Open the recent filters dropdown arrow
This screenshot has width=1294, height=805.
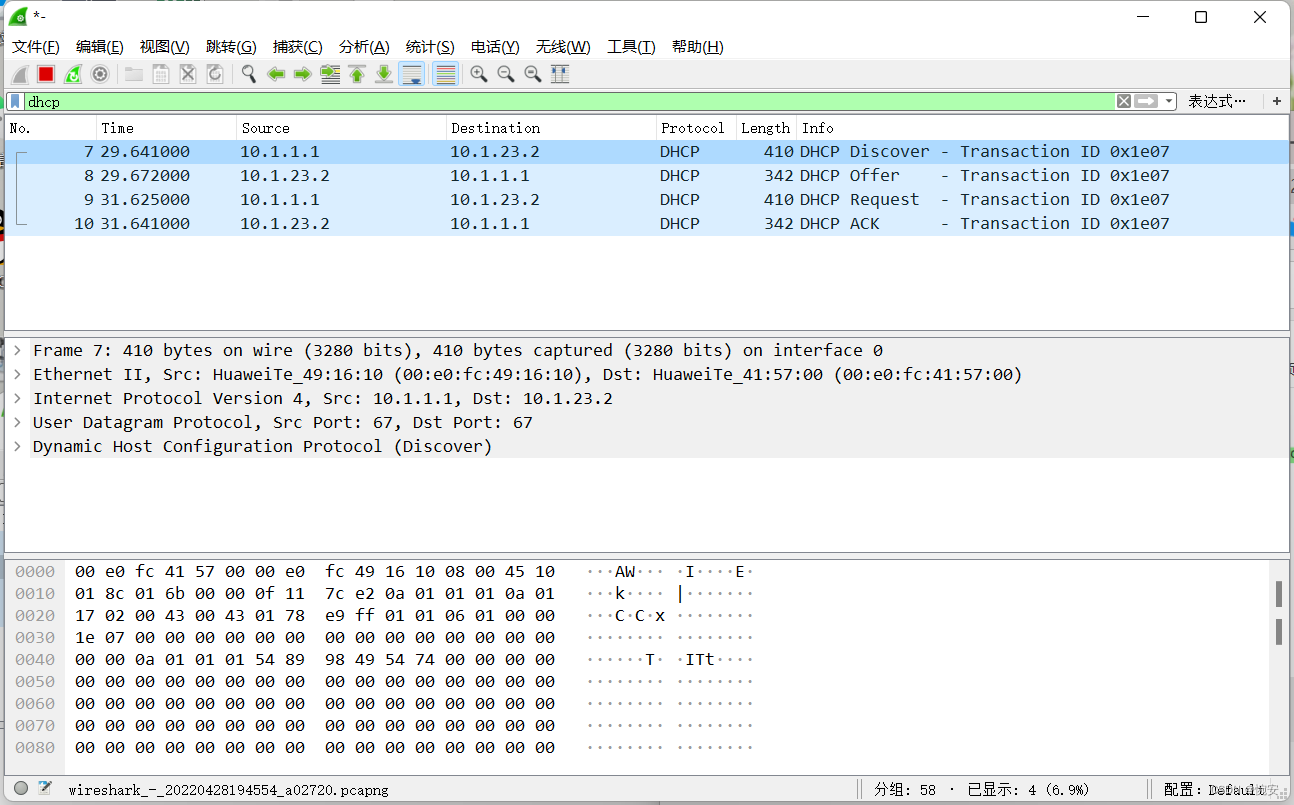click(x=1169, y=101)
